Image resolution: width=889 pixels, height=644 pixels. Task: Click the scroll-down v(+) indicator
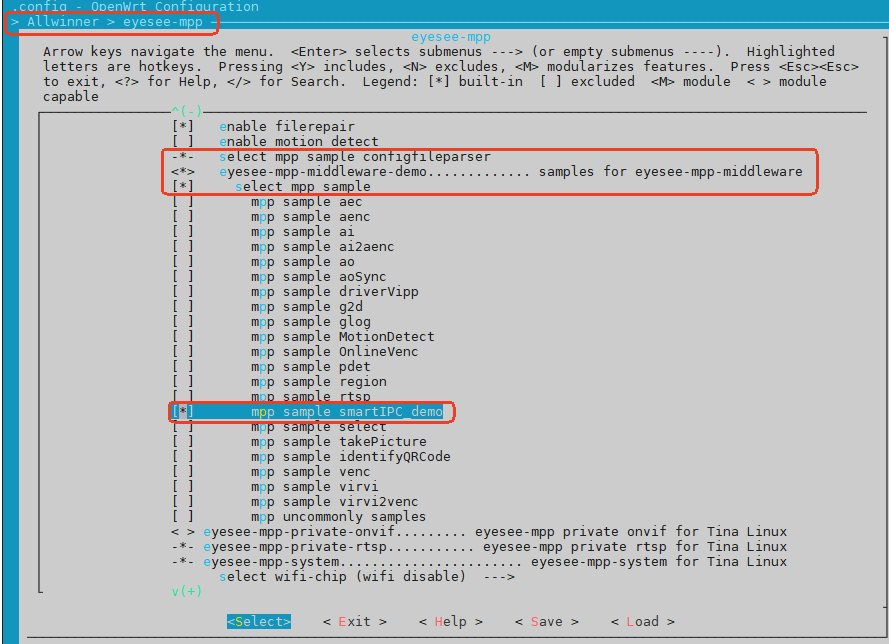point(186,592)
